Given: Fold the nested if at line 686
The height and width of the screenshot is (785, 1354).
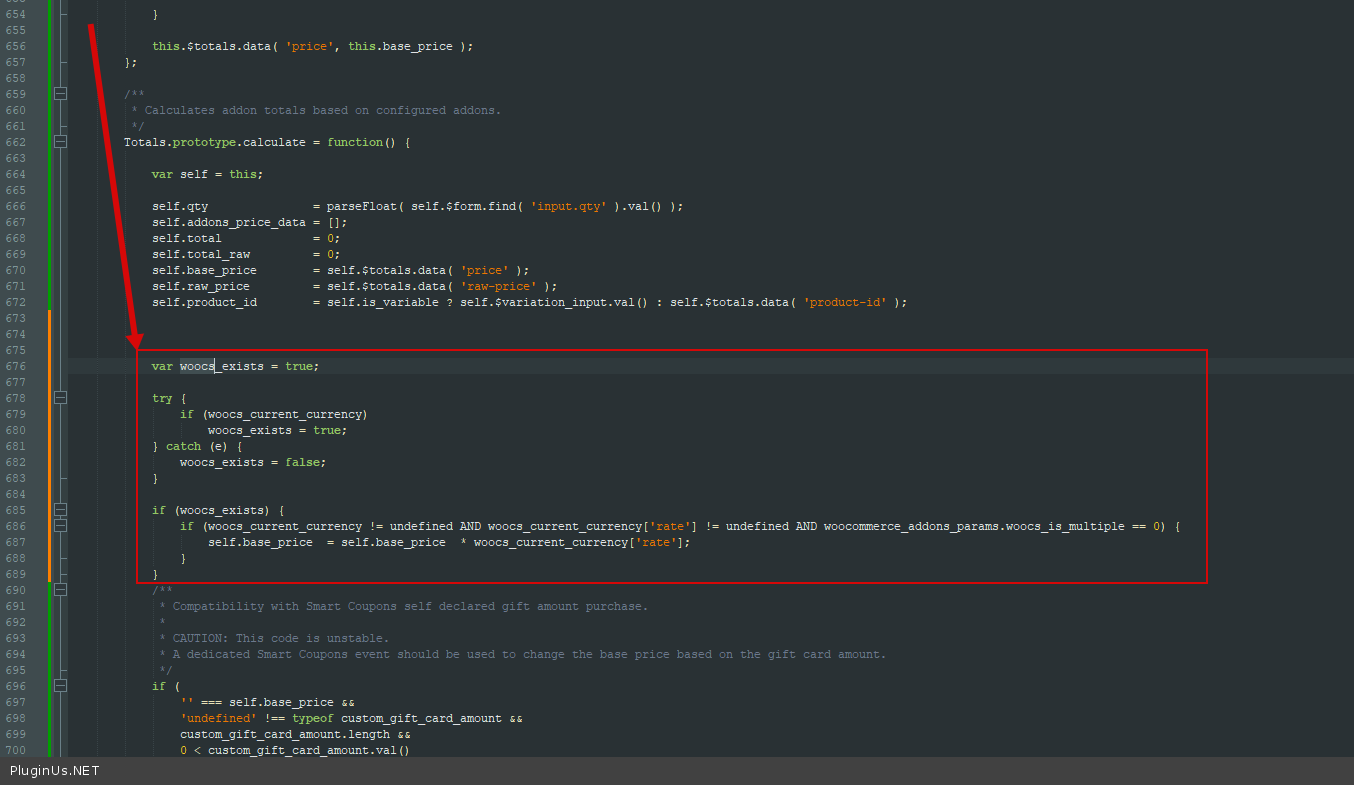Looking at the screenshot, I should click(61, 526).
